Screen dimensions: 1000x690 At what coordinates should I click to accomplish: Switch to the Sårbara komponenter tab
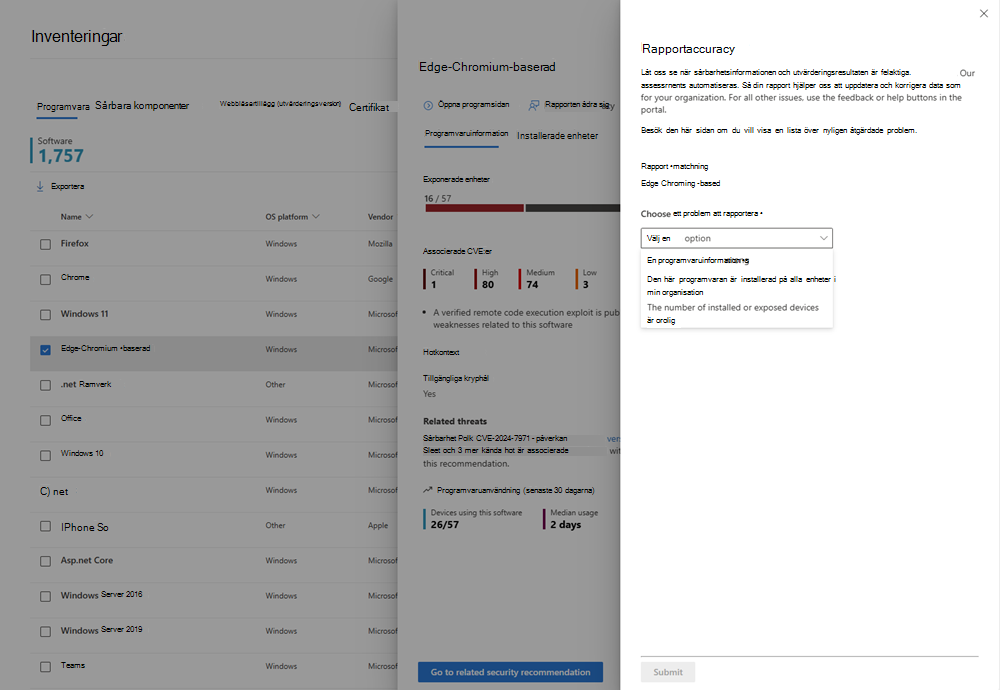142,105
